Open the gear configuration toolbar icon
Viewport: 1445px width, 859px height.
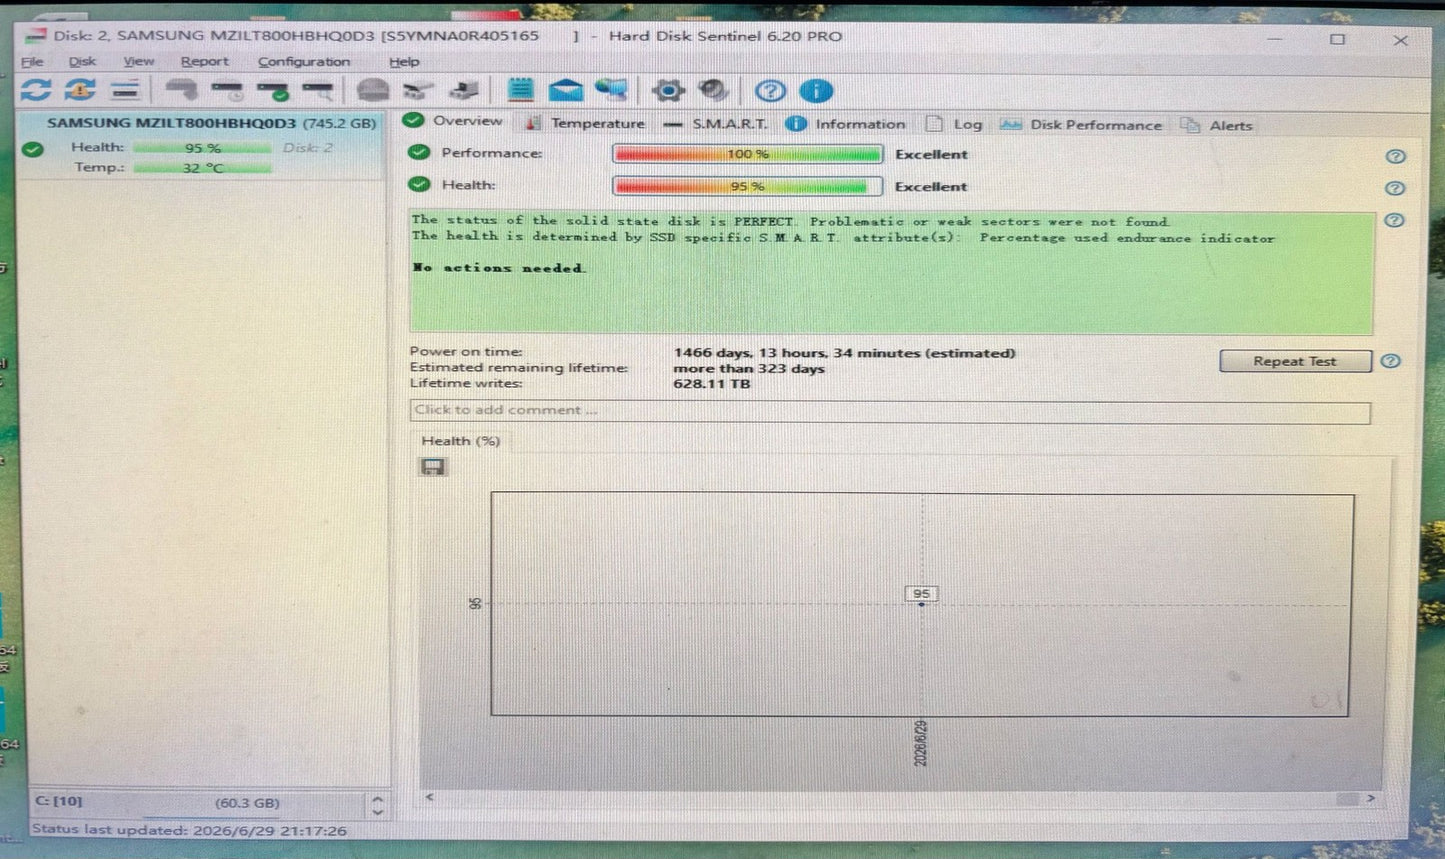pyautogui.click(x=667, y=91)
